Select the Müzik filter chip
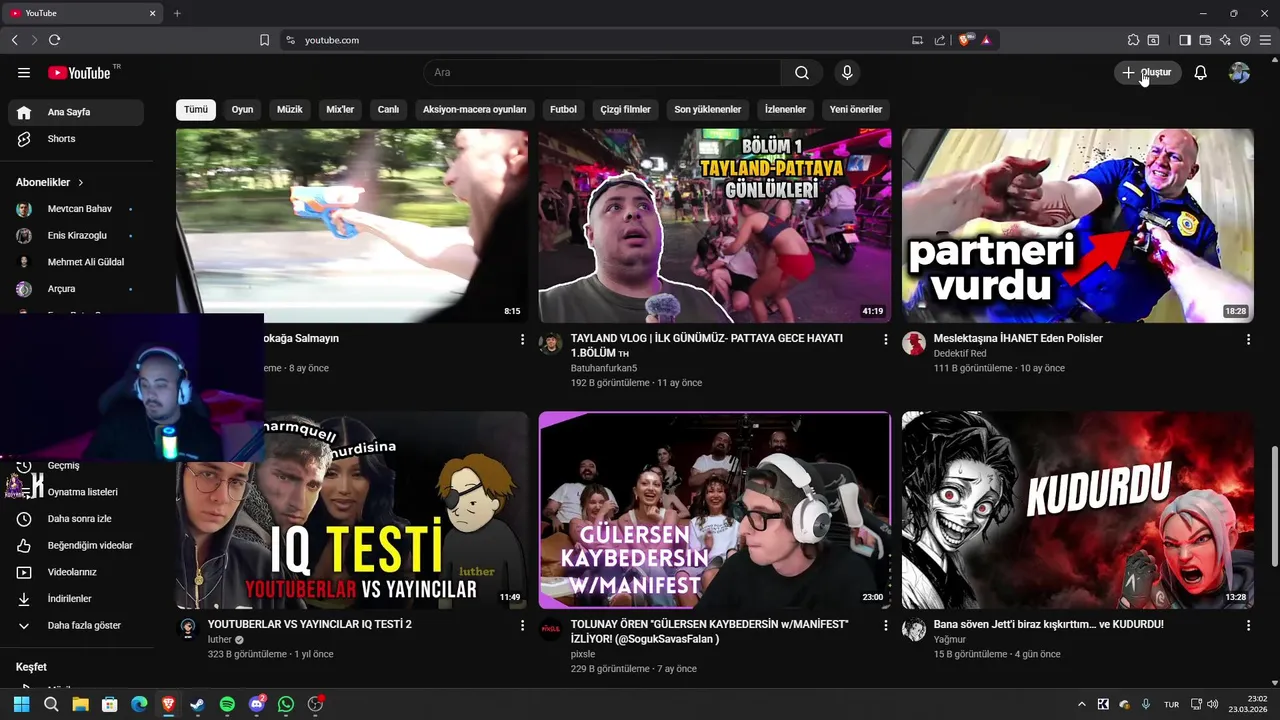This screenshot has width=1280, height=720. pyautogui.click(x=290, y=109)
